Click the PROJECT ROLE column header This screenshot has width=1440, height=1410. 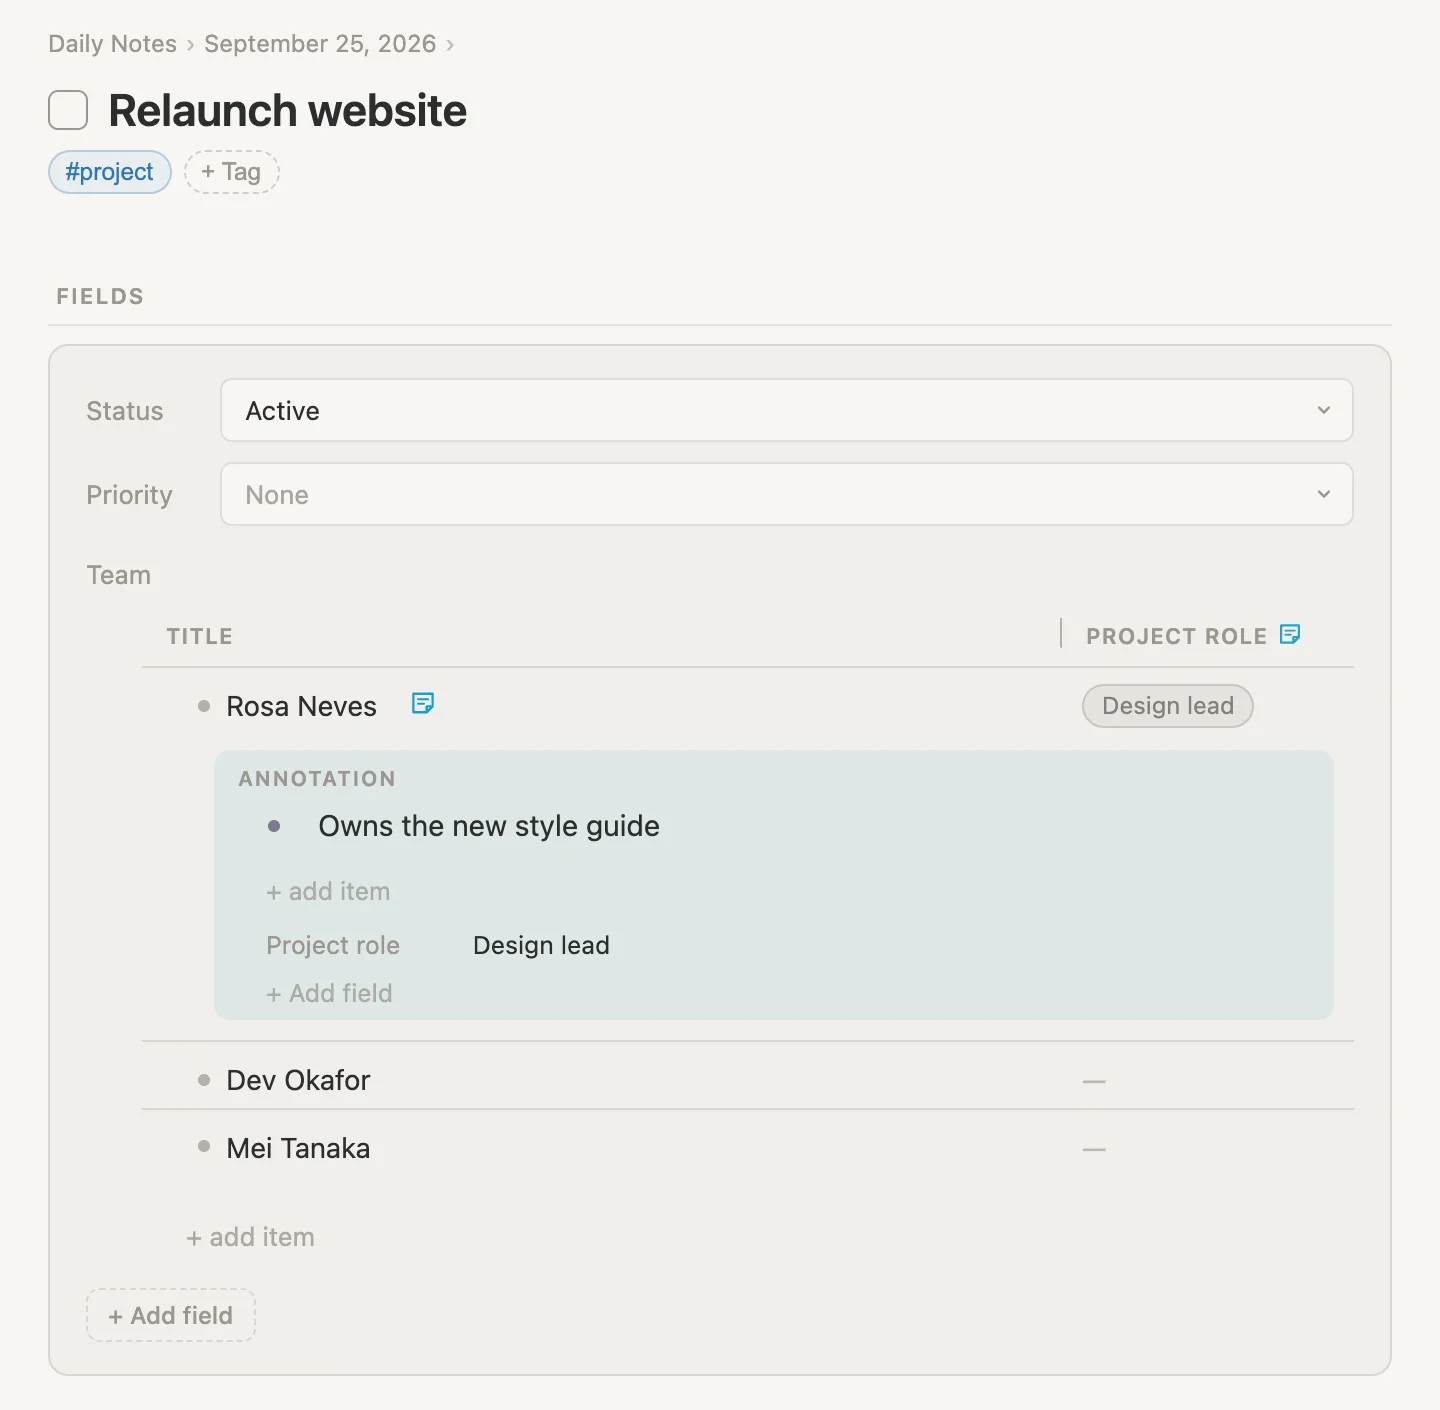pos(1176,636)
